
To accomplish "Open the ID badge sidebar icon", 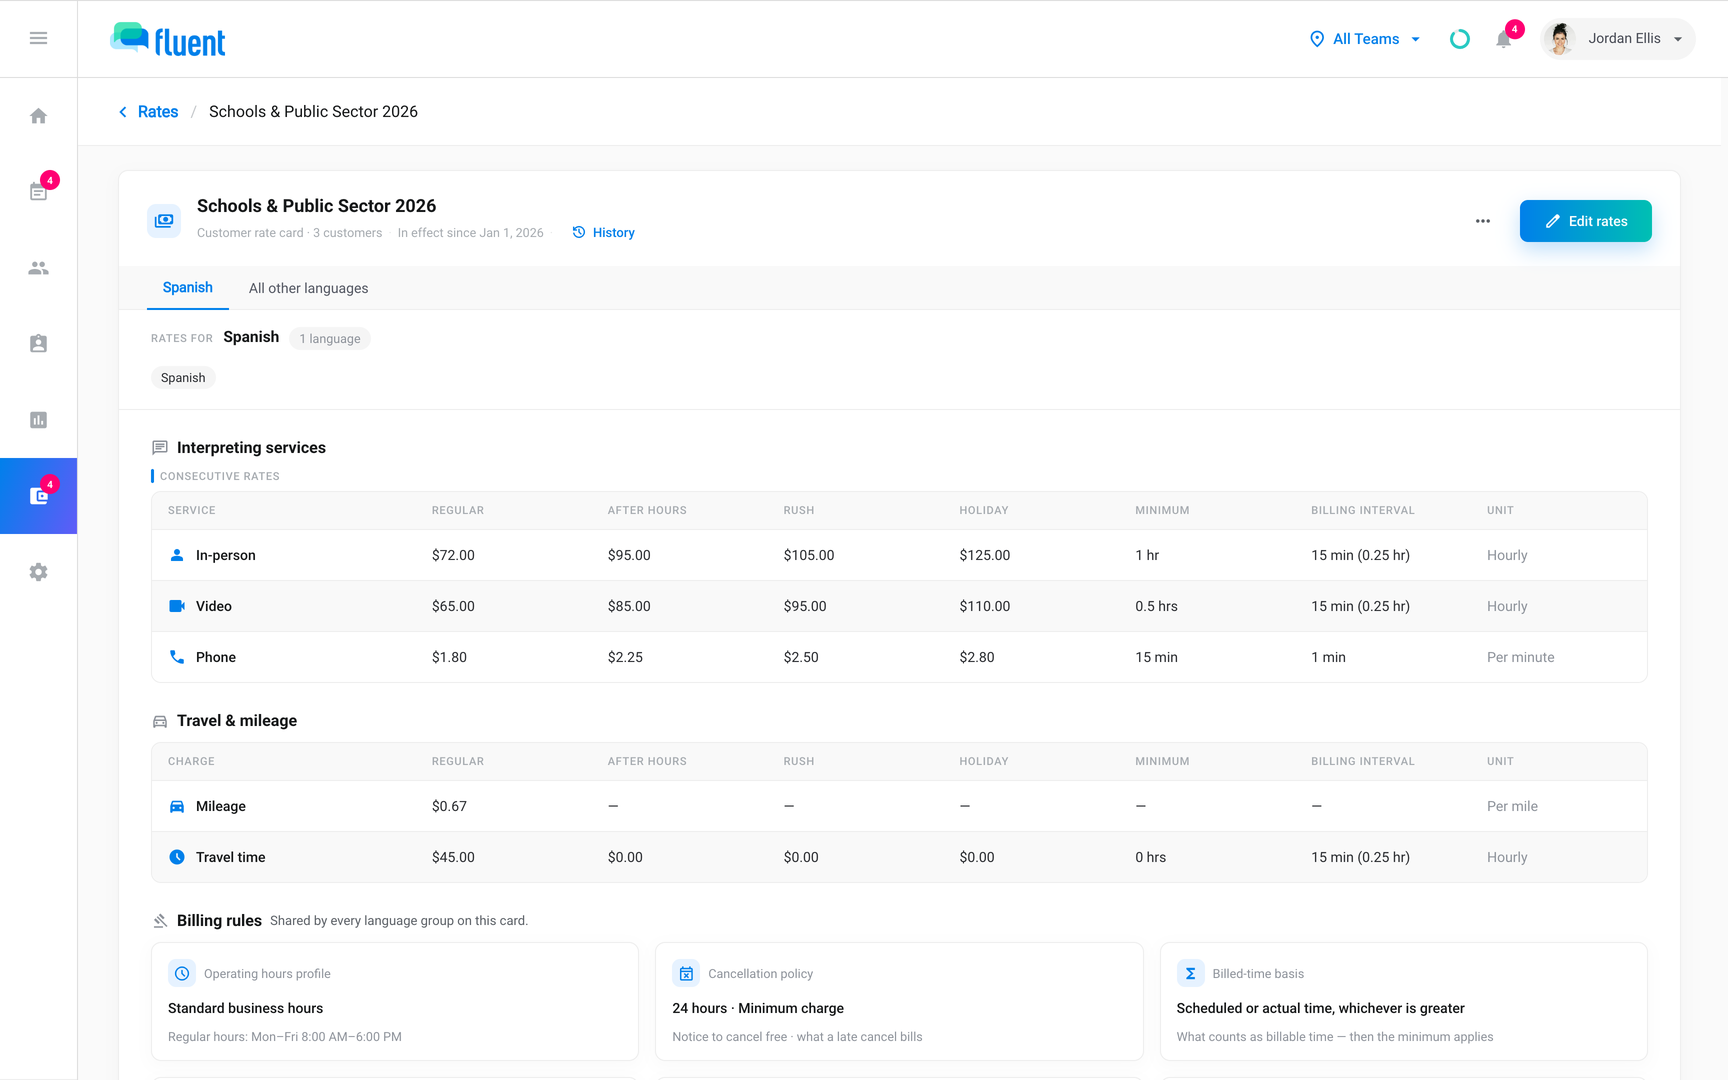I will pos(38,344).
